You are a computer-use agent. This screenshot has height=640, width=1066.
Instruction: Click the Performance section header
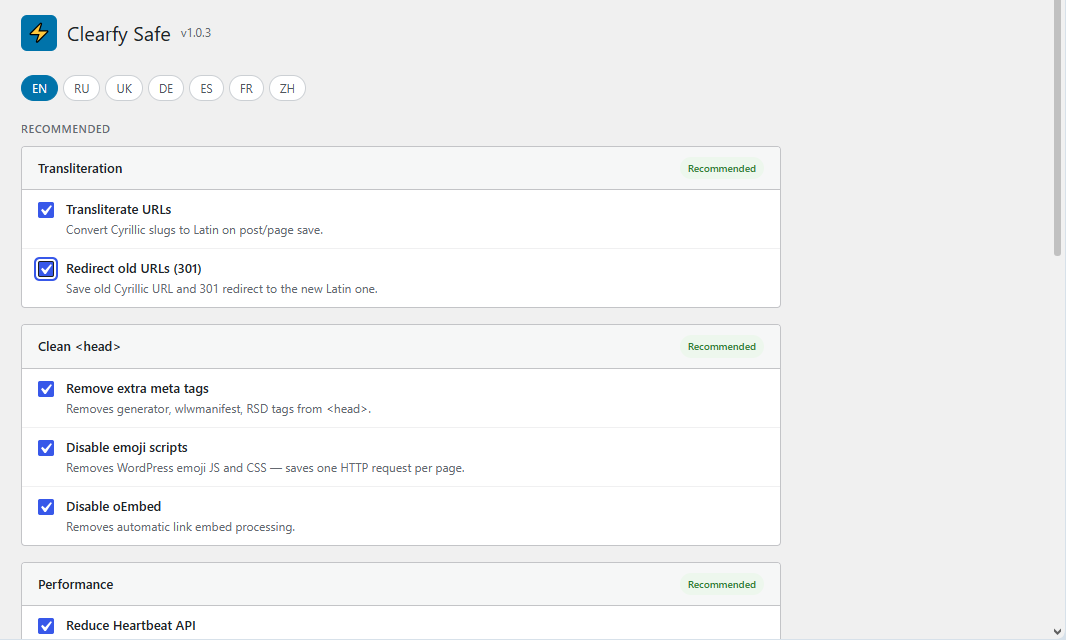pyautogui.click(x=401, y=585)
